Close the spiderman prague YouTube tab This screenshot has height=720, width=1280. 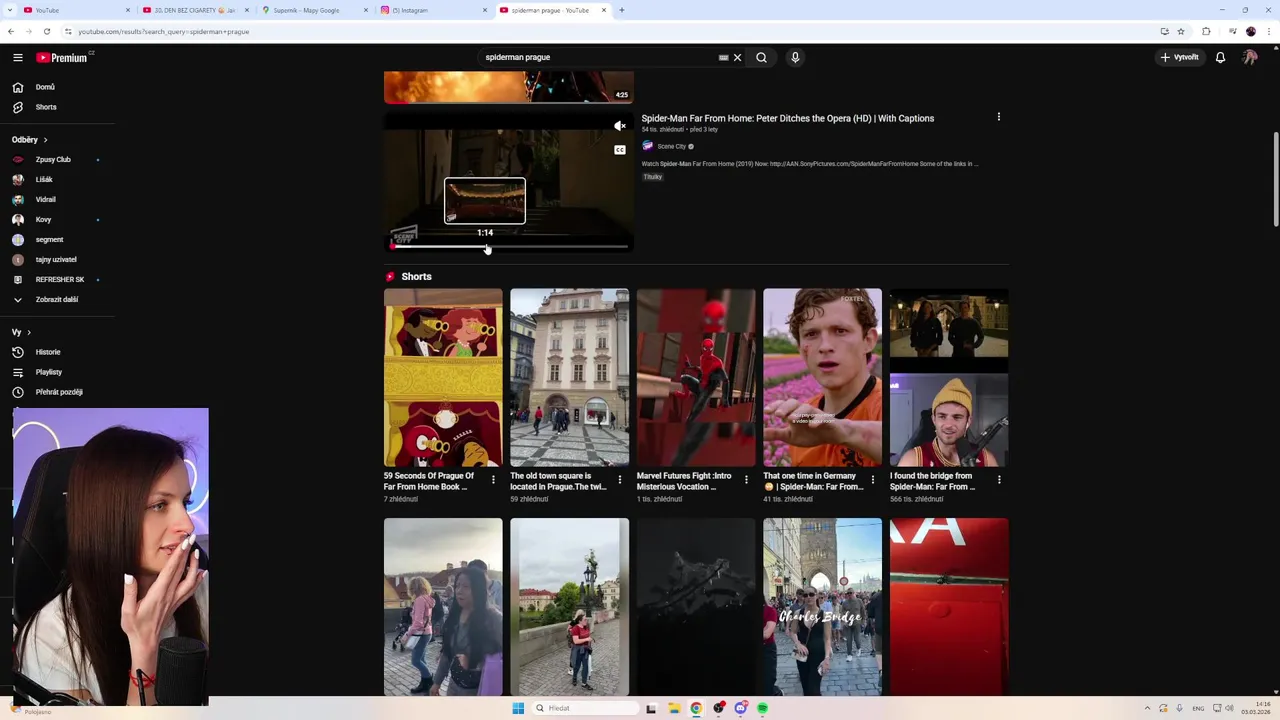604,10
